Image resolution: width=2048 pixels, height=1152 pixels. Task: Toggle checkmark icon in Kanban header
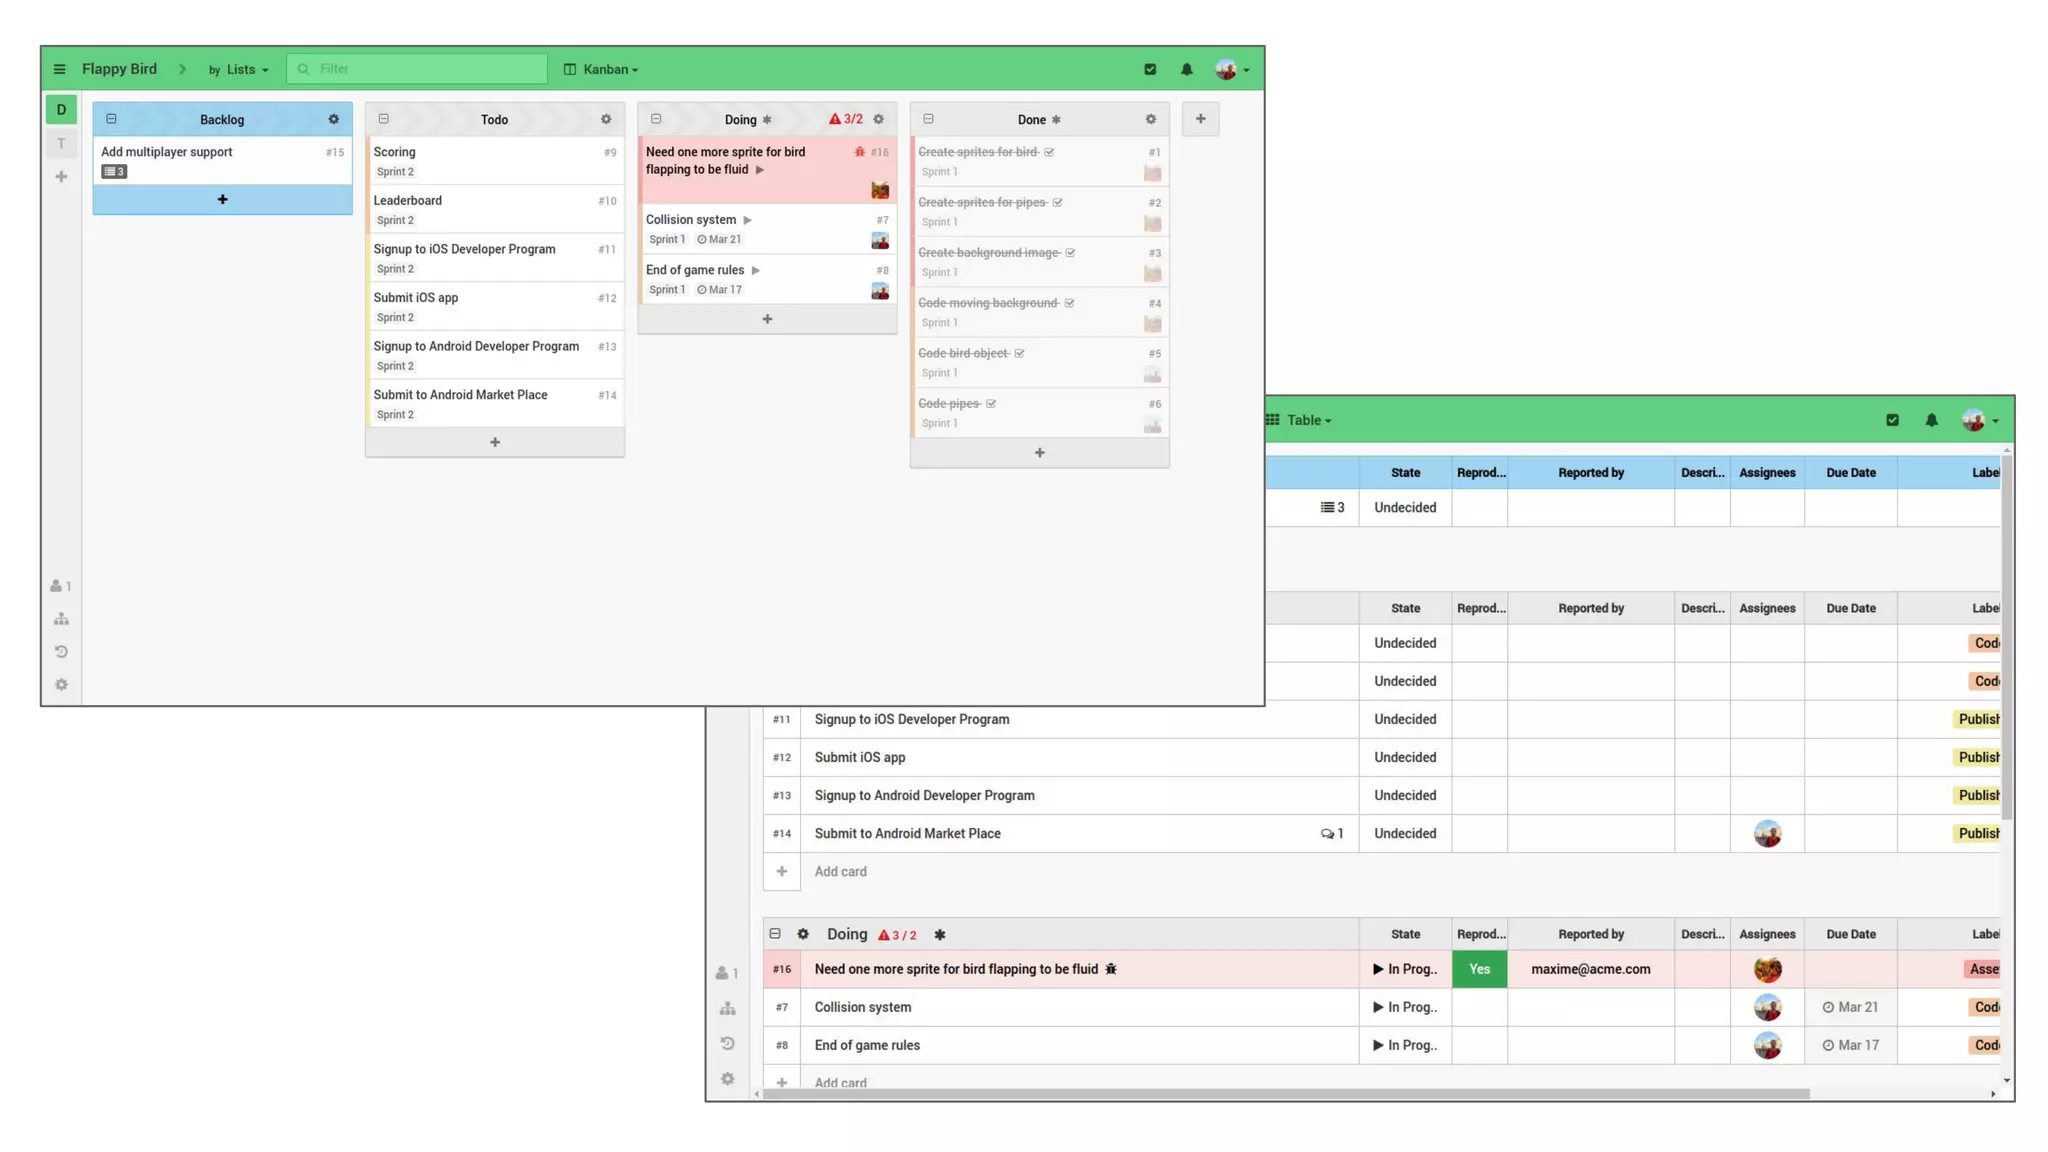[x=1150, y=69]
